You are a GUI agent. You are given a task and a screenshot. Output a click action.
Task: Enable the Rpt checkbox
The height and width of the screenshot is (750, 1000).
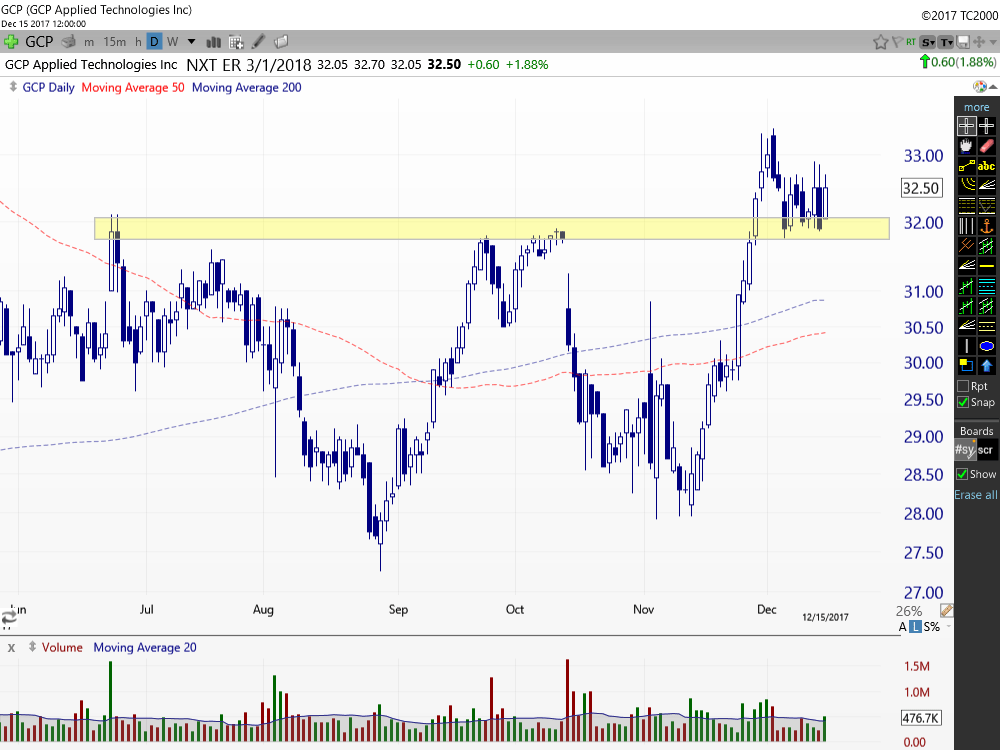(x=963, y=386)
